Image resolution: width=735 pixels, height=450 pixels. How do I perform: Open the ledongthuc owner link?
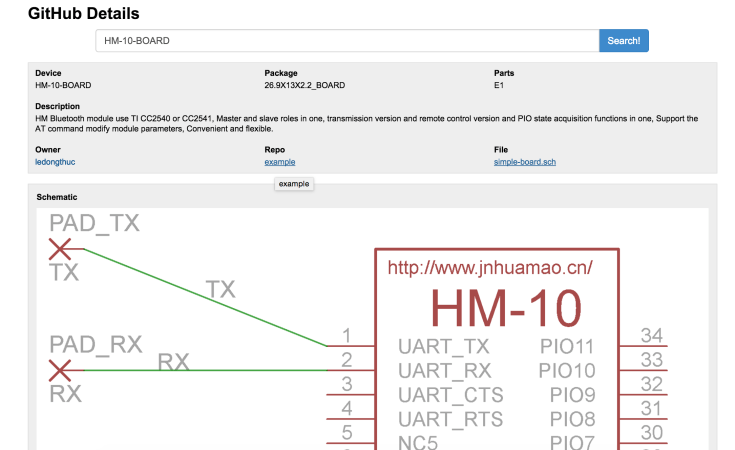click(55, 162)
